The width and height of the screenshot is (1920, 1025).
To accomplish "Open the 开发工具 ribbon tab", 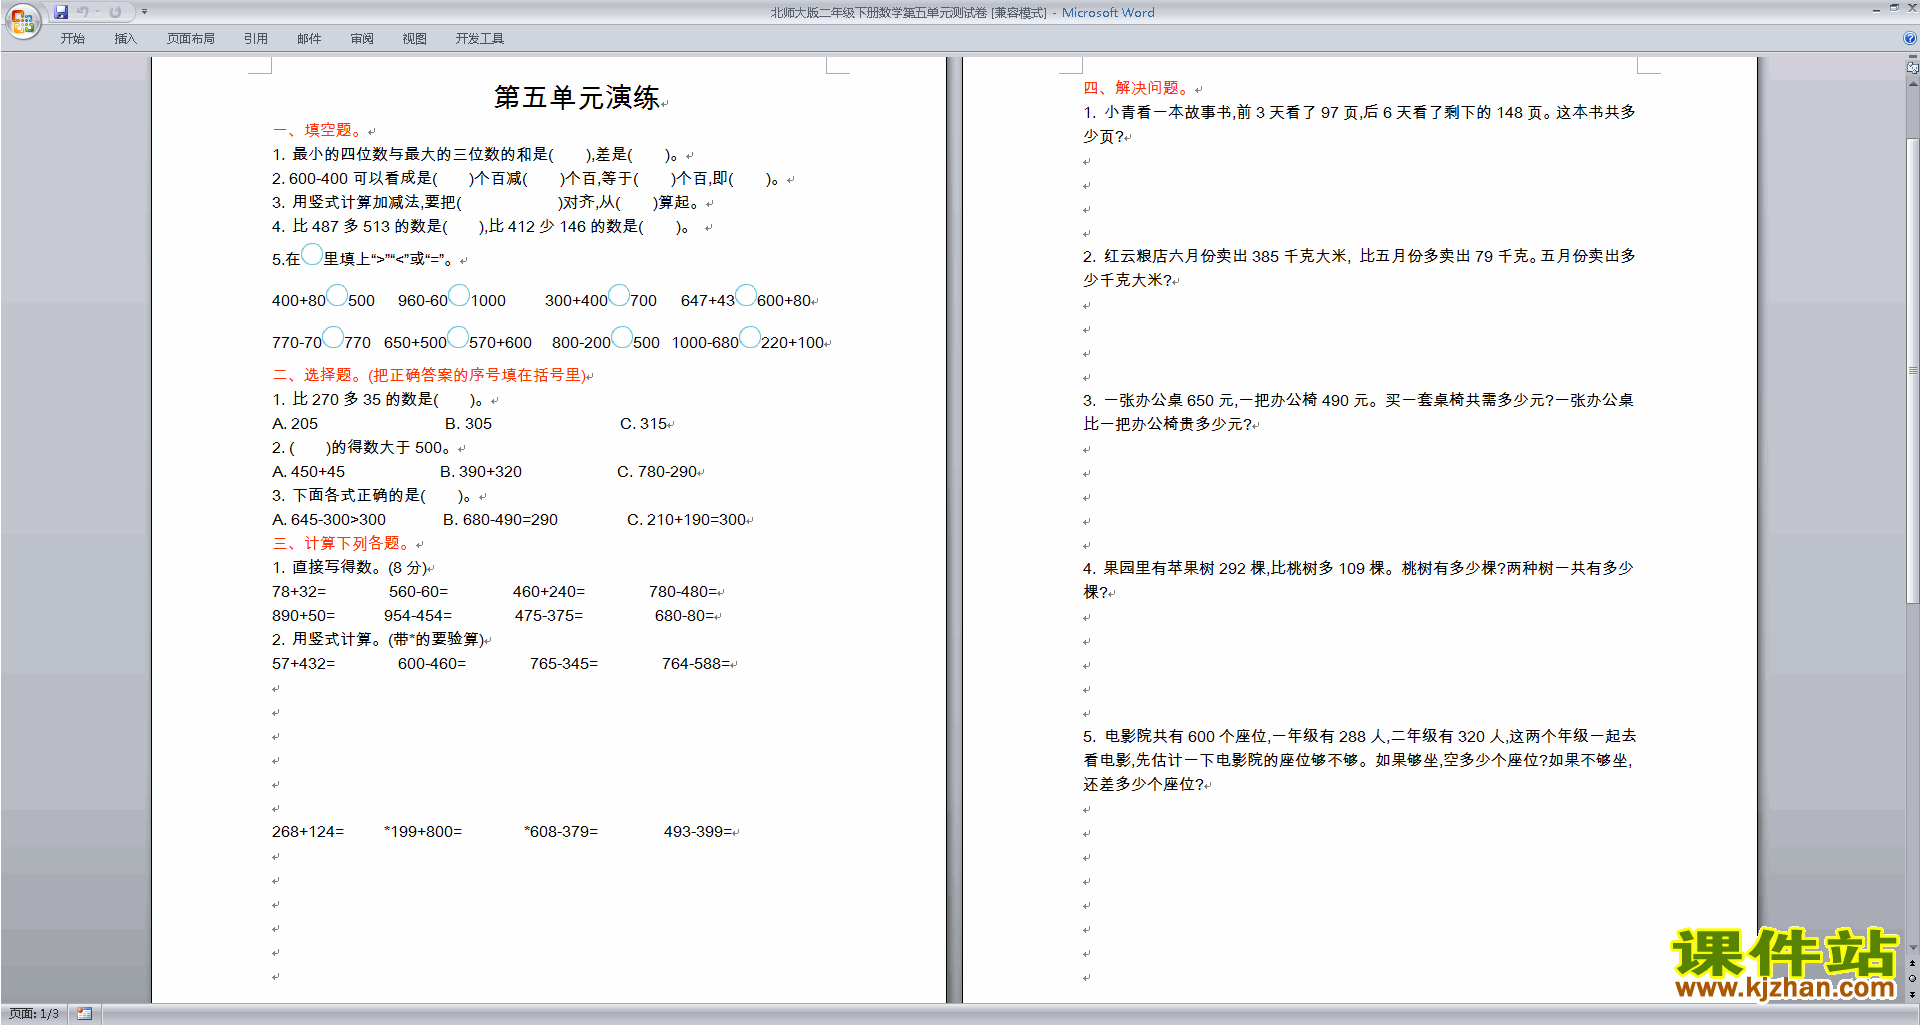I will (x=480, y=38).
